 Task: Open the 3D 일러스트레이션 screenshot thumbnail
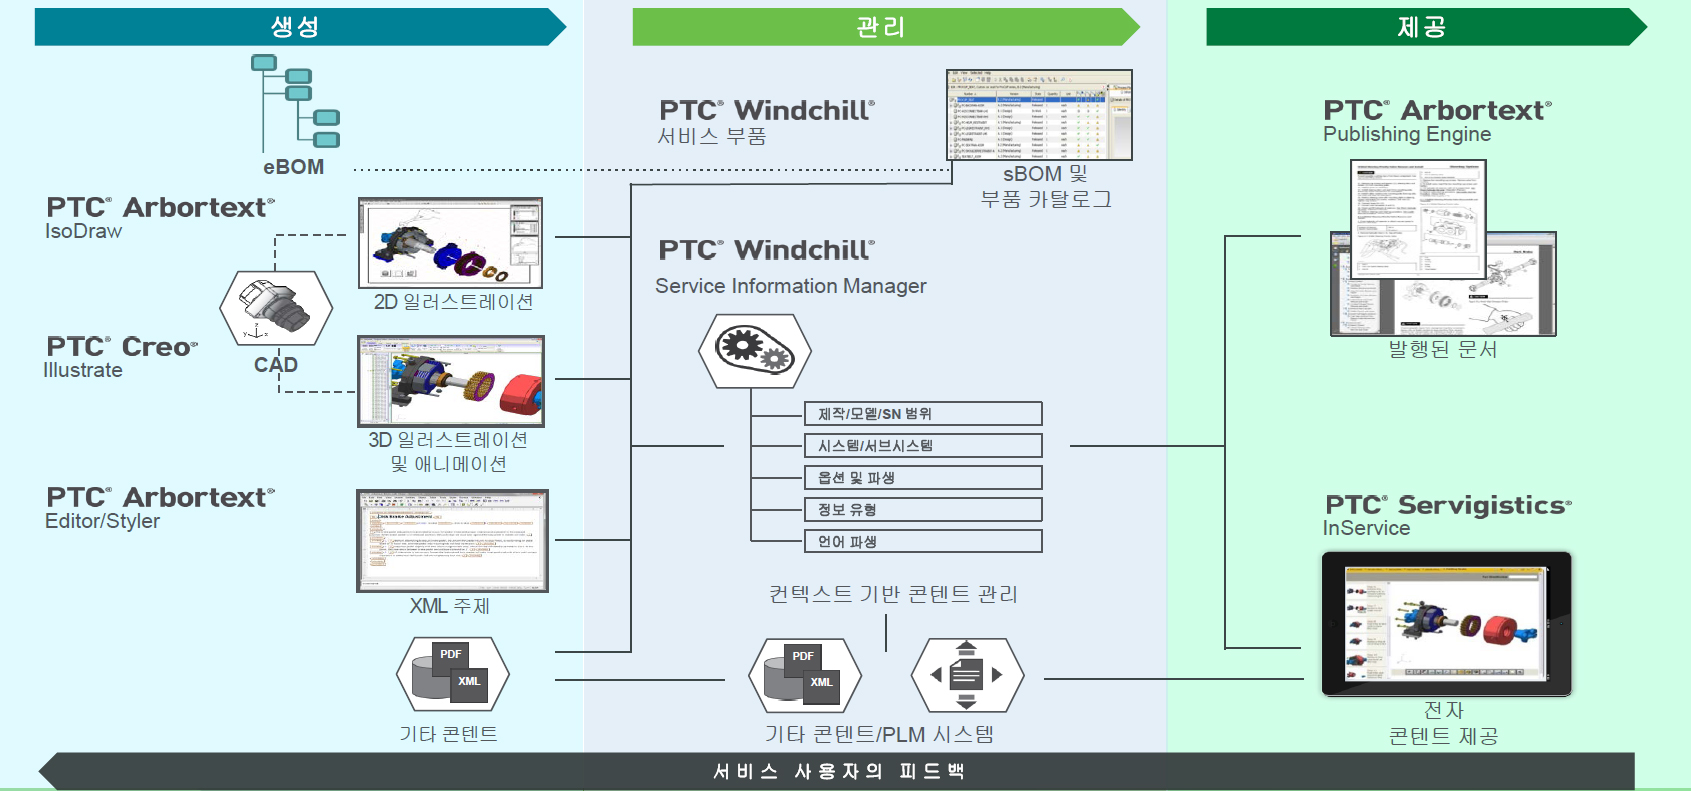click(x=451, y=381)
